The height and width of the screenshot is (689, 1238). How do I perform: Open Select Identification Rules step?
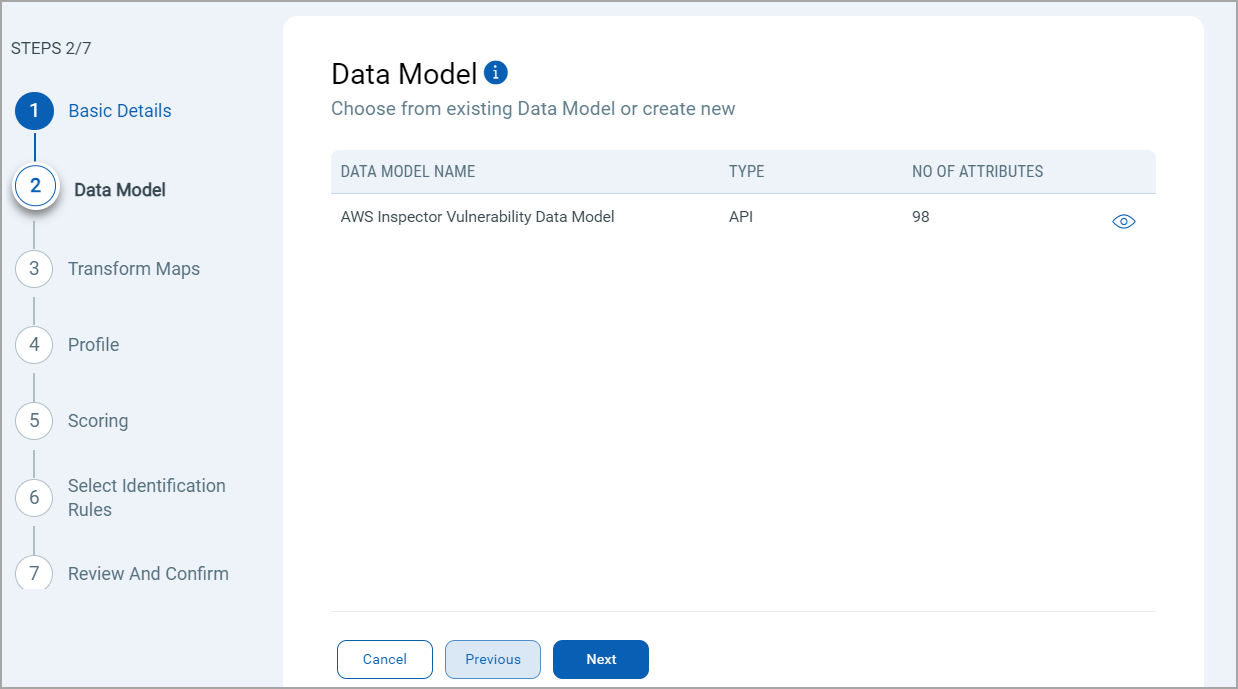tap(146, 497)
